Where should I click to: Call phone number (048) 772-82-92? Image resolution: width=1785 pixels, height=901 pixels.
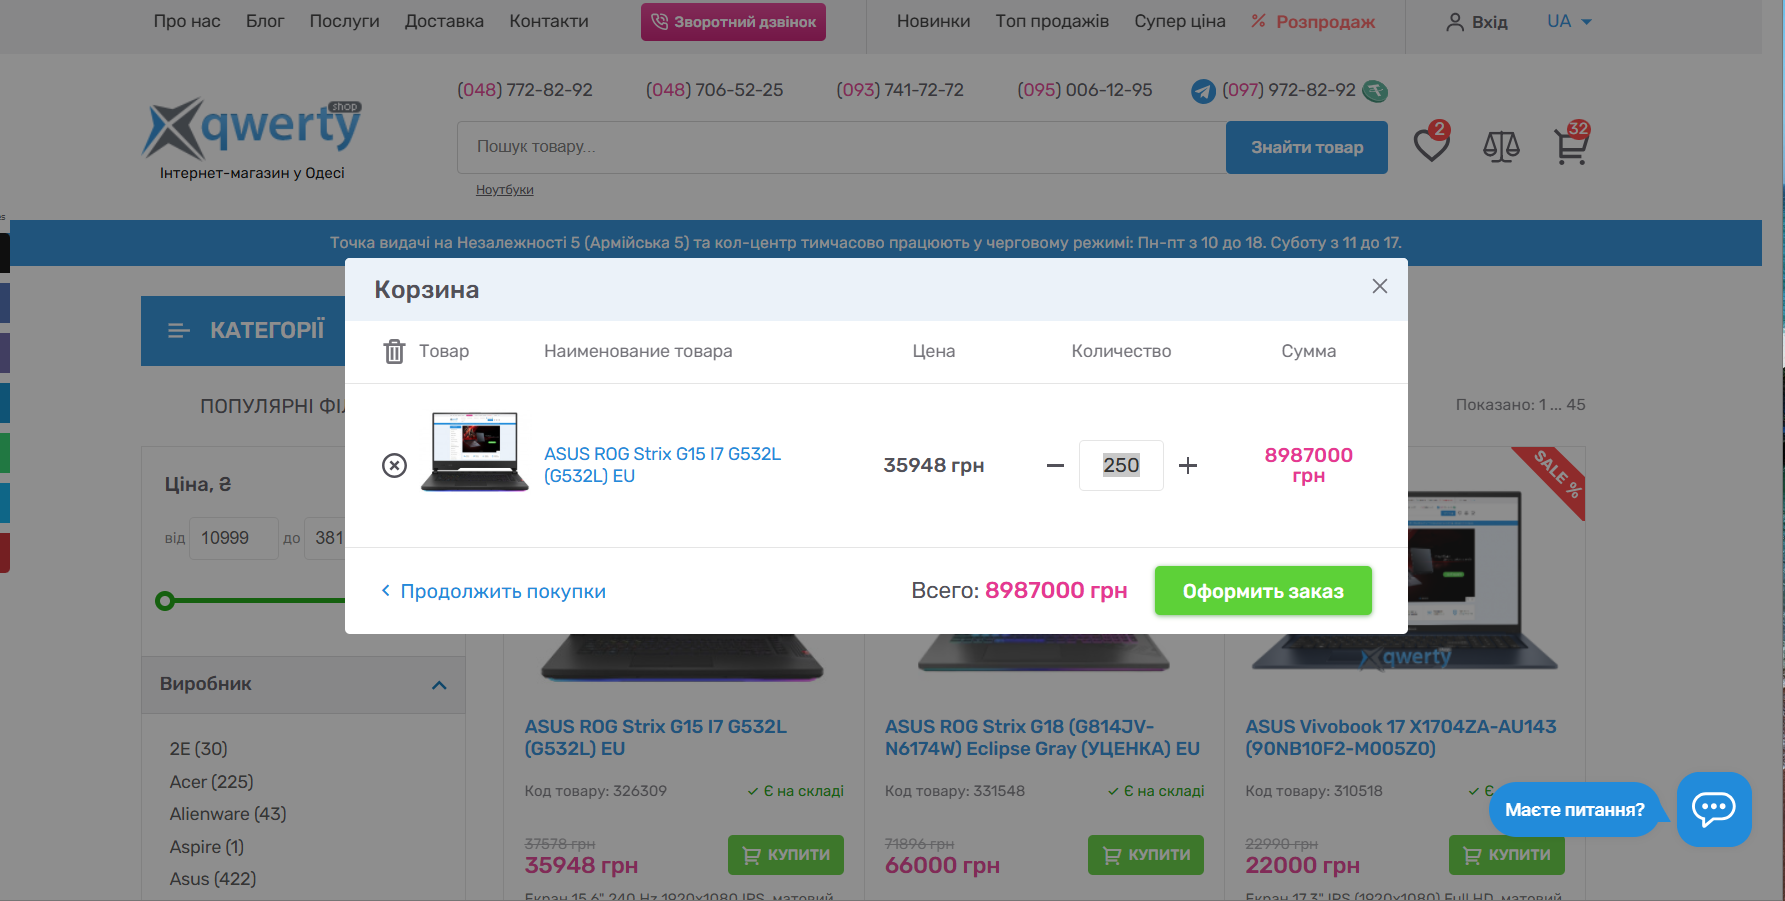[525, 90]
